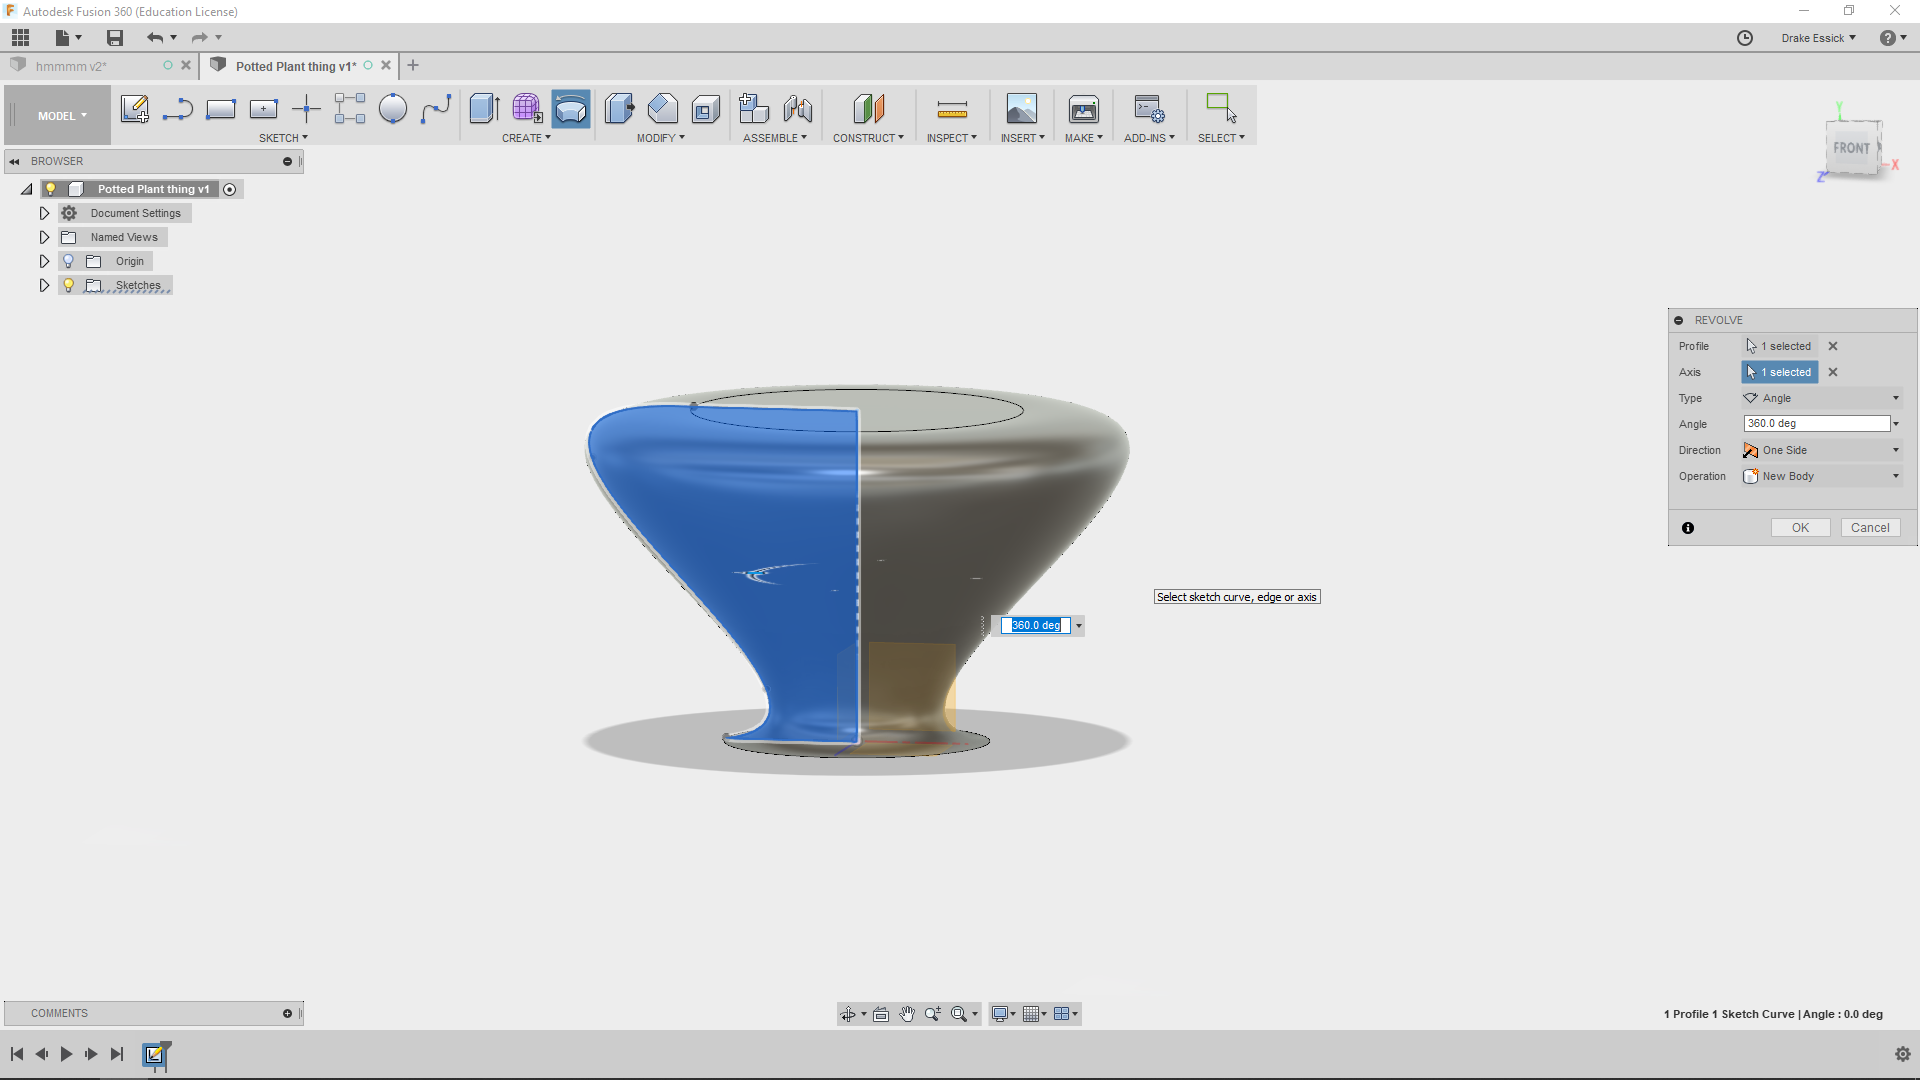Select the Offset Plane construct tool

[x=869, y=109]
